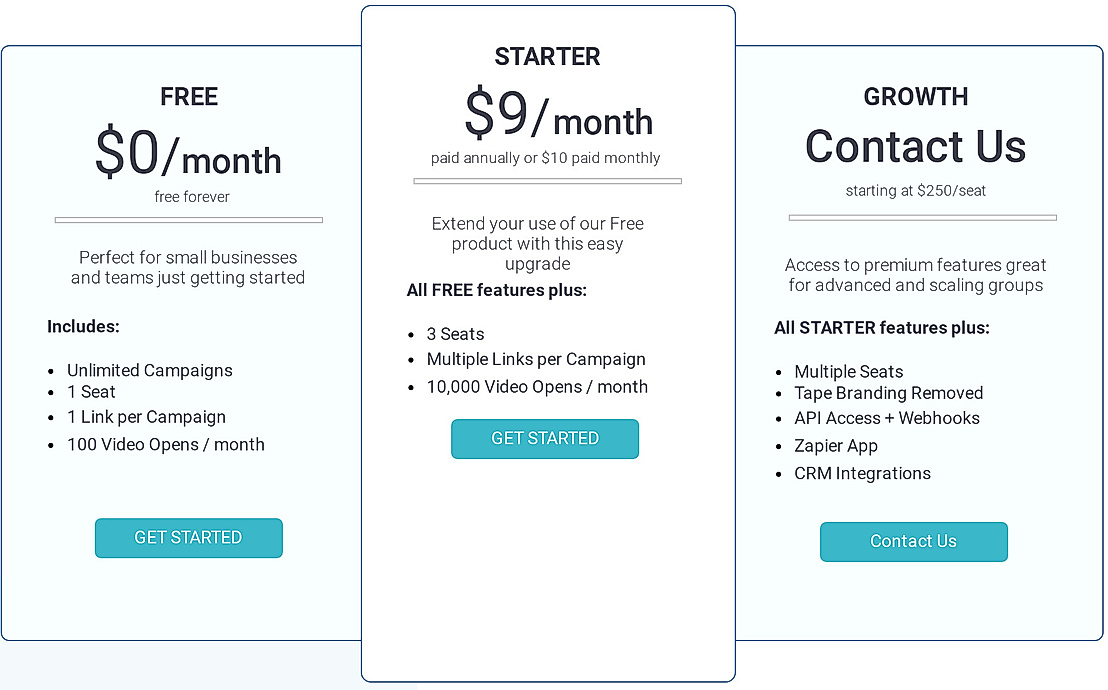Click the GROWTH plan title
This screenshot has width=1108, height=690.
[x=916, y=97]
